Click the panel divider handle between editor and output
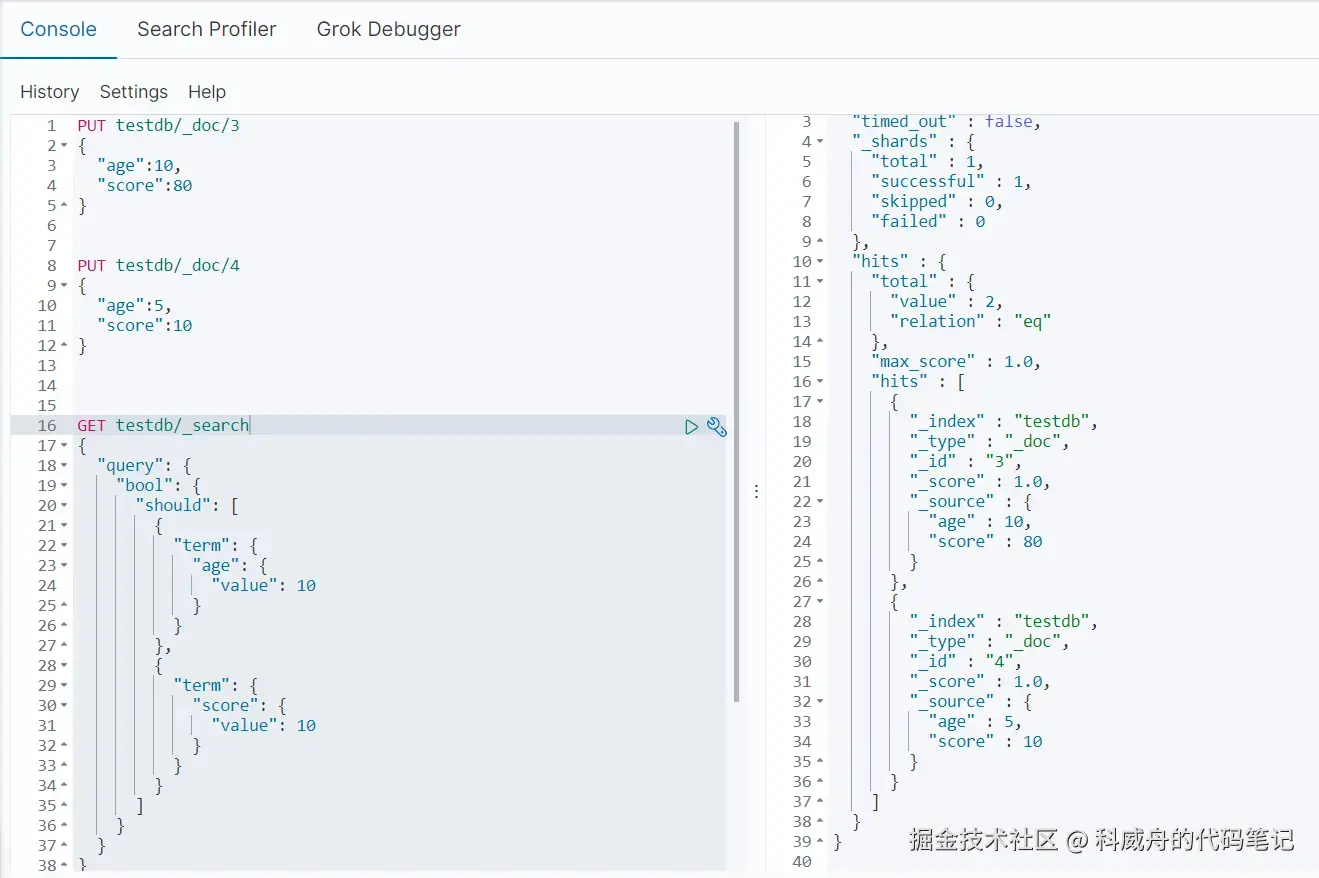 click(x=756, y=491)
